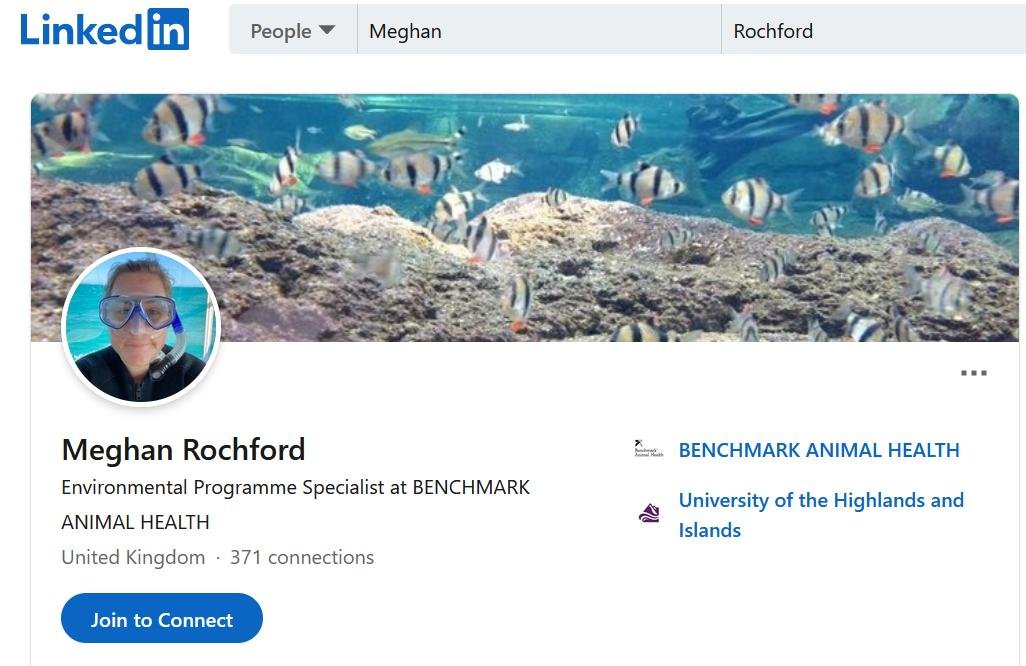Click Join to Connect
1026x666 pixels.
[x=161, y=618]
